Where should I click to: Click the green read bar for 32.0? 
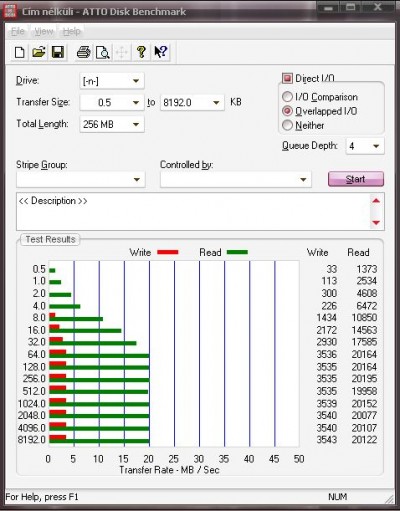pyautogui.click(x=93, y=343)
